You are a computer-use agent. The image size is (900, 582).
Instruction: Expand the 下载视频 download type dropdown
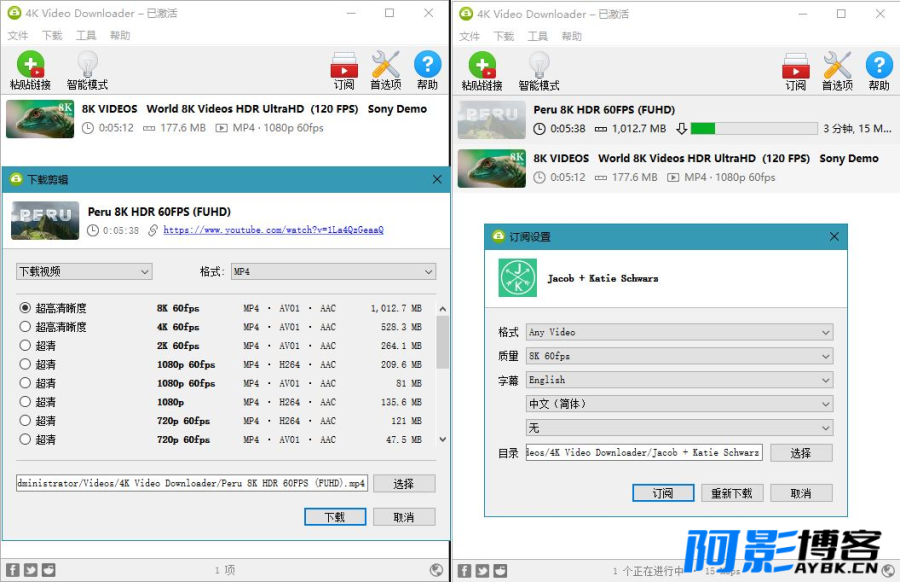point(84,272)
